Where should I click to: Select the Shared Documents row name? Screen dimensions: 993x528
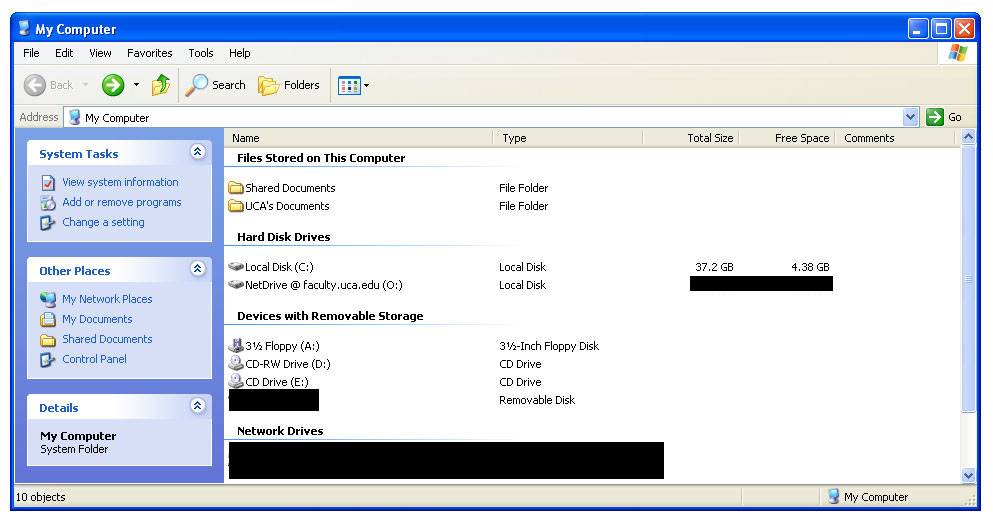pyautogui.click(x=290, y=188)
